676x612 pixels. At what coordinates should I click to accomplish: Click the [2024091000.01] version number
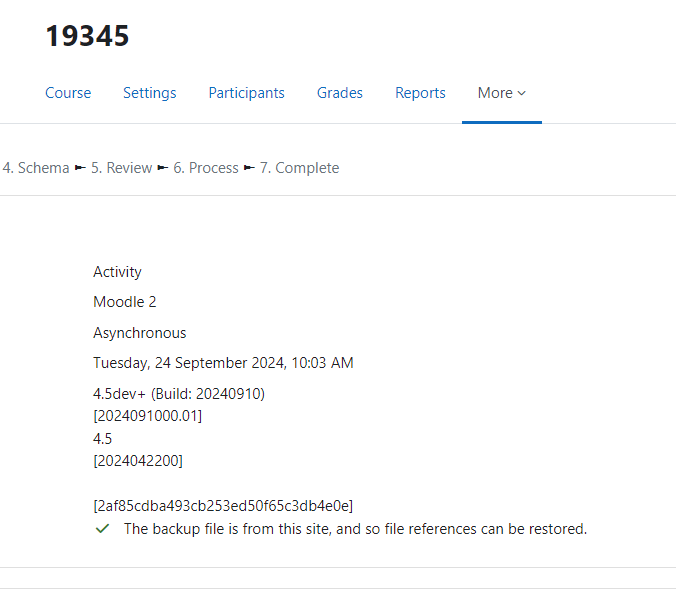[147, 416]
